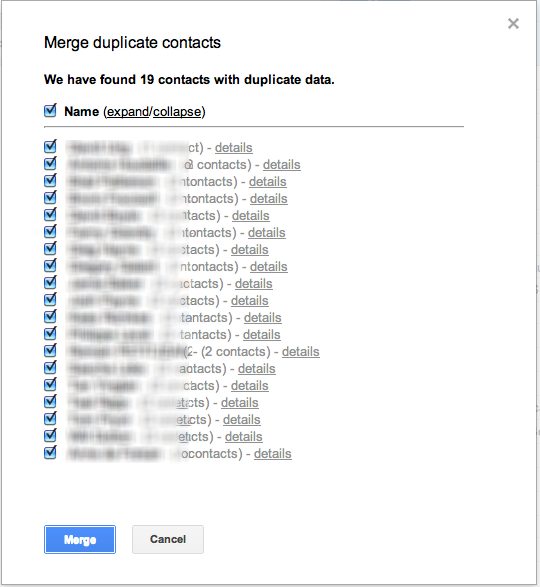Uncheck the tenth contact row checkbox
Viewport: 540px width, 587px height.
pyautogui.click(x=50, y=299)
